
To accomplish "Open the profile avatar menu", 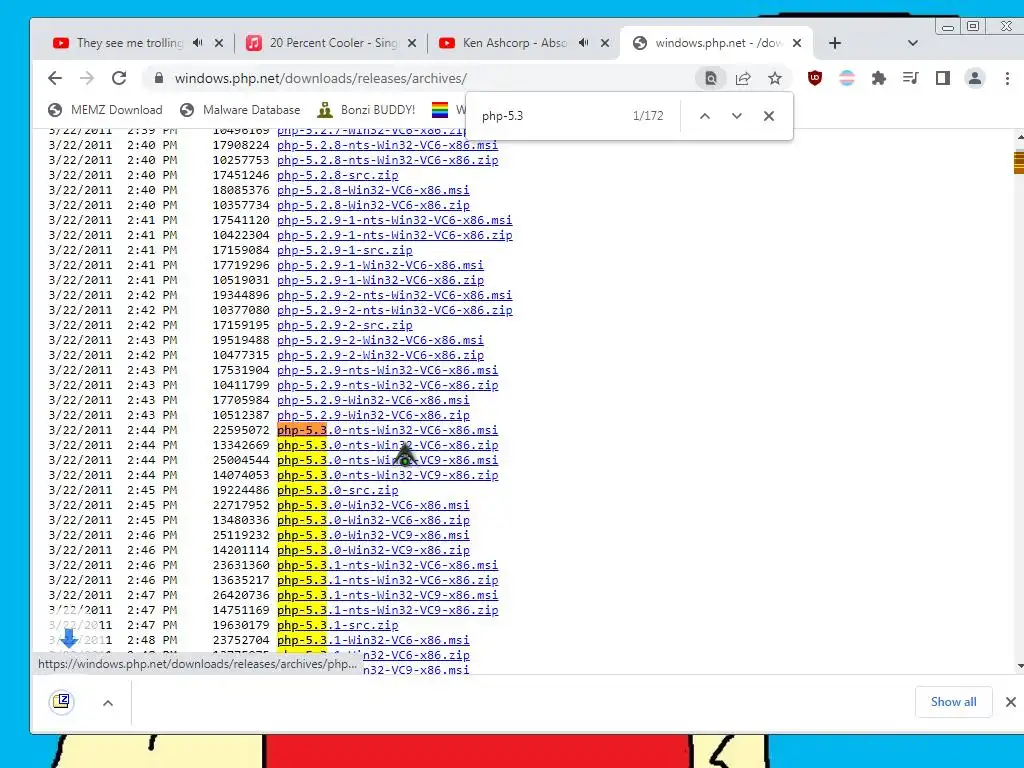I will point(975,78).
